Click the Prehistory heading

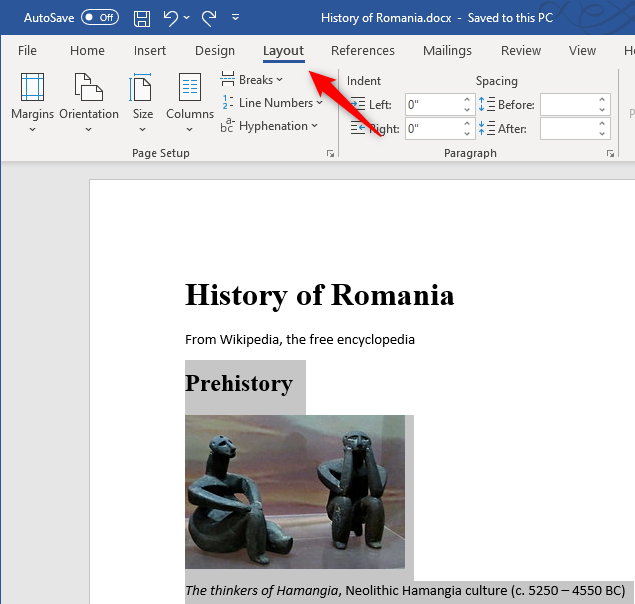[239, 383]
